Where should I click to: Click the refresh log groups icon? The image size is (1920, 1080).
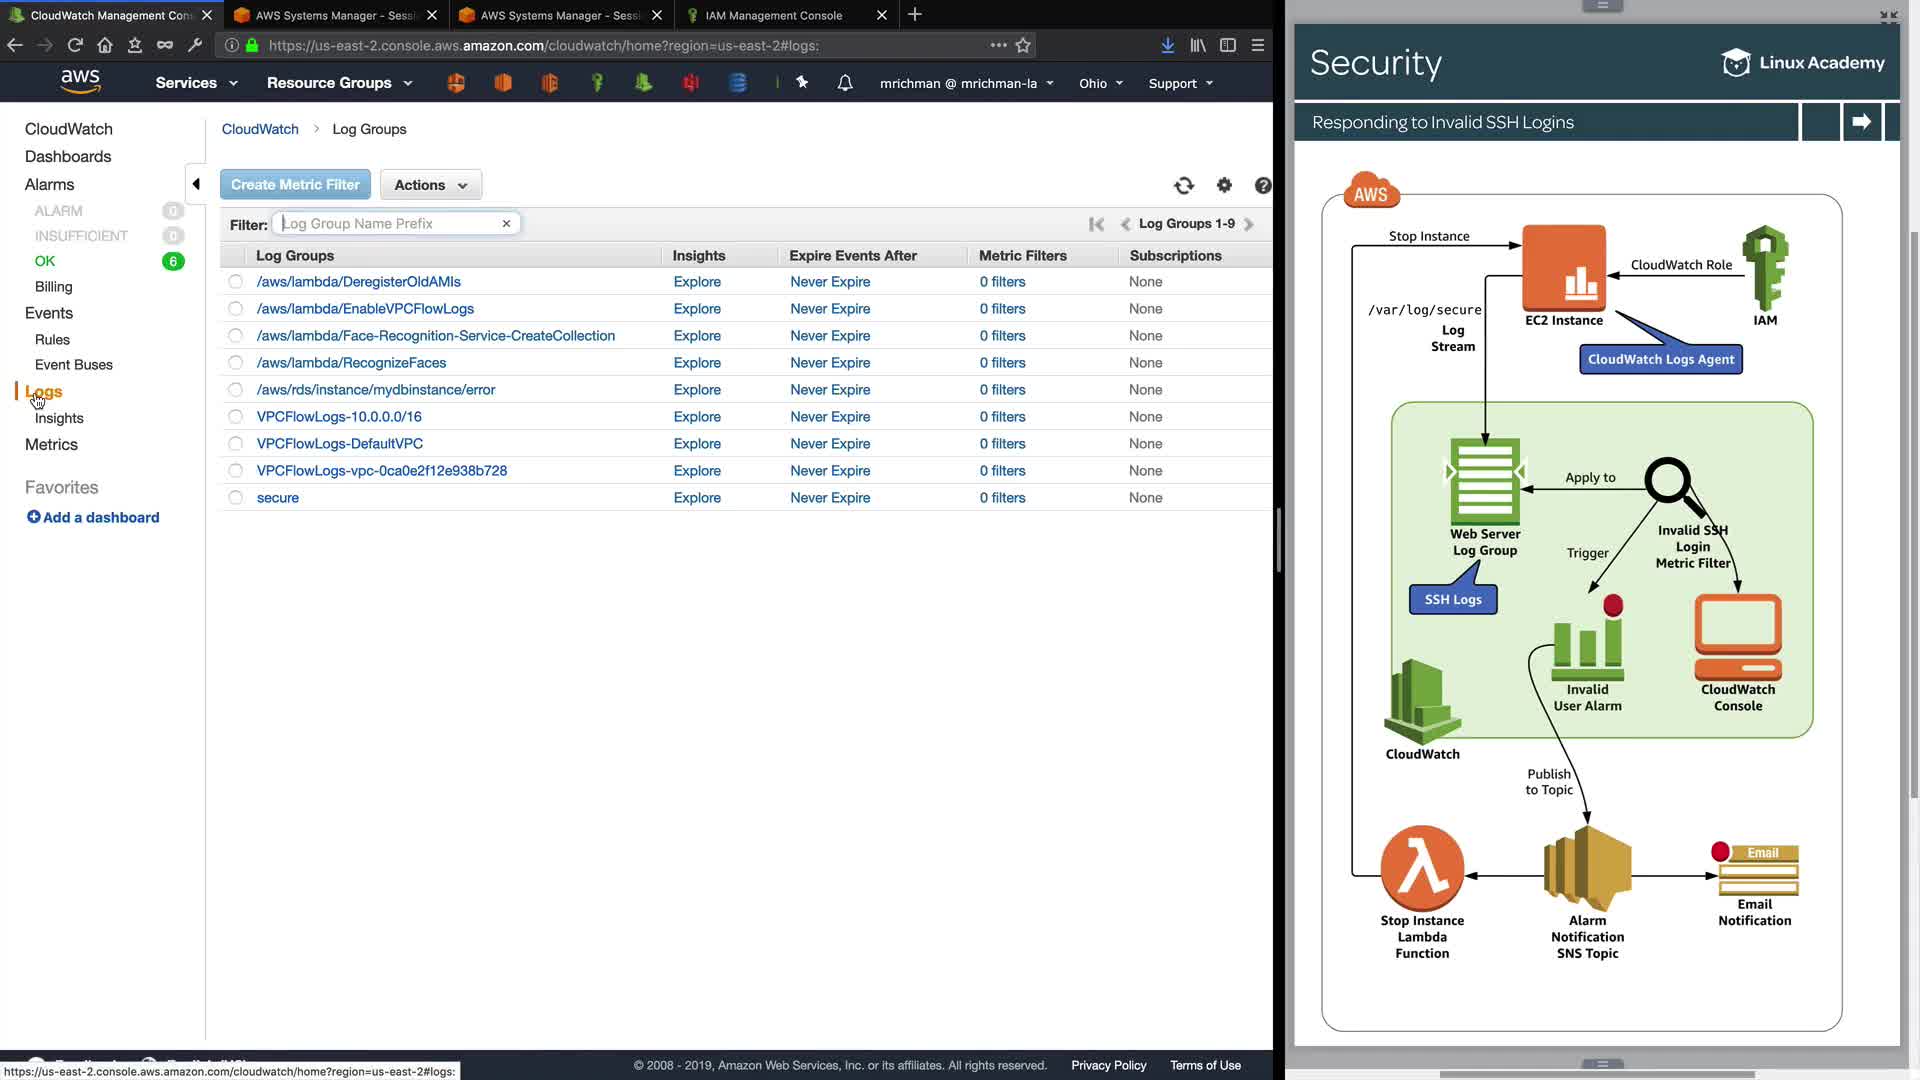click(1184, 185)
